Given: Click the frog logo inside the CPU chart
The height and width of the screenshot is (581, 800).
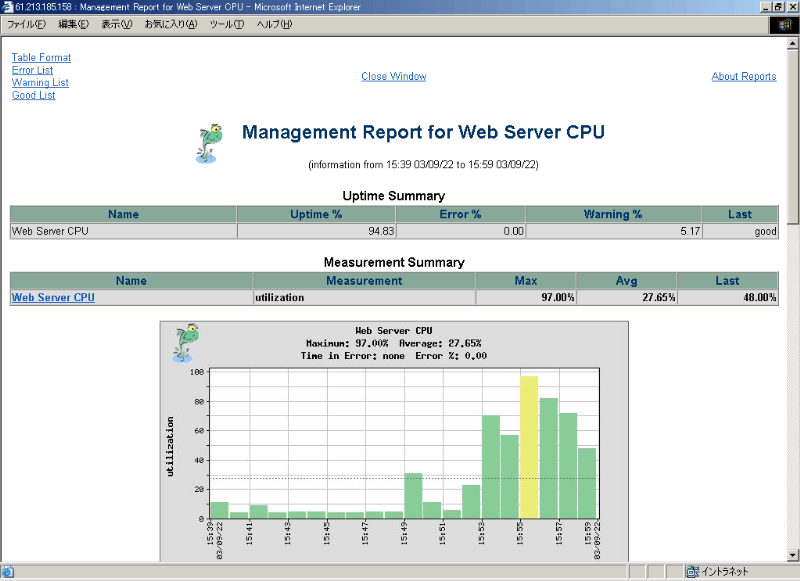Looking at the screenshot, I should click(x=186, y=345).
